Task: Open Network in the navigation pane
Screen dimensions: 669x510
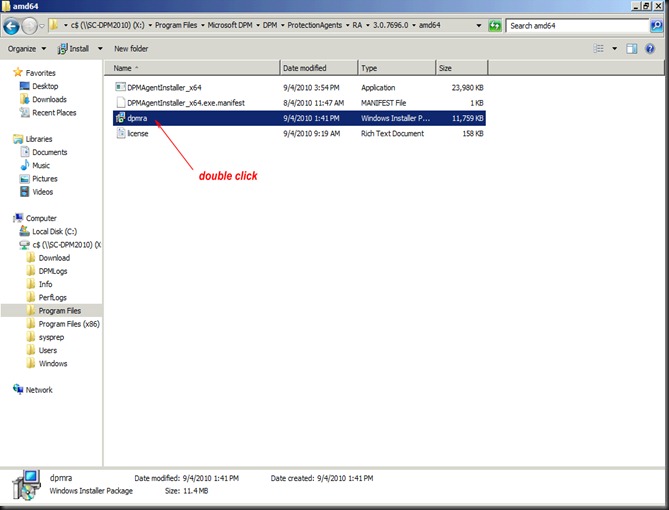Action: pos(39,390)
